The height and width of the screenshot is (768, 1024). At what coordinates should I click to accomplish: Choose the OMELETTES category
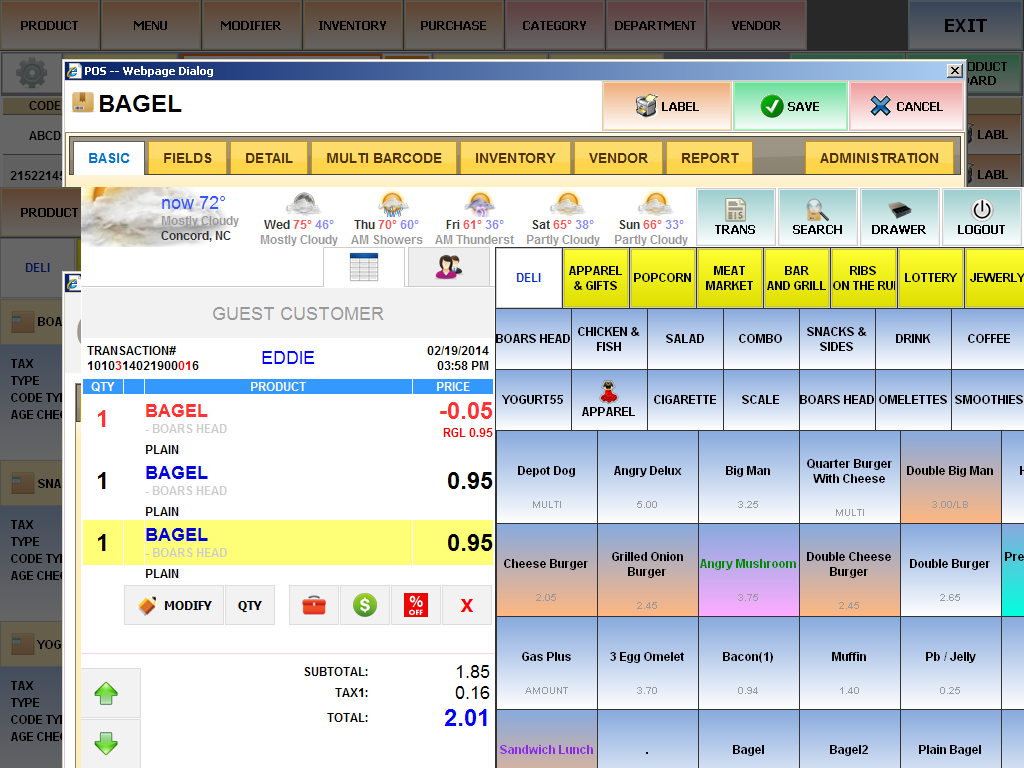tap(912, 400)
